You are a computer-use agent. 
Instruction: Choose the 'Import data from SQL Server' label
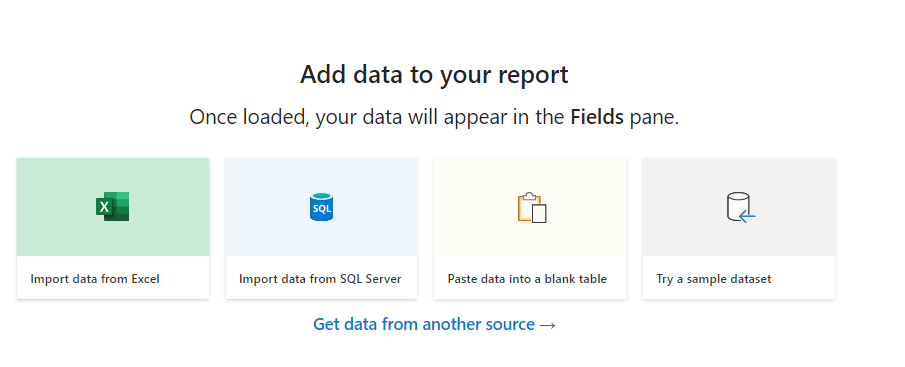point(320,279)
